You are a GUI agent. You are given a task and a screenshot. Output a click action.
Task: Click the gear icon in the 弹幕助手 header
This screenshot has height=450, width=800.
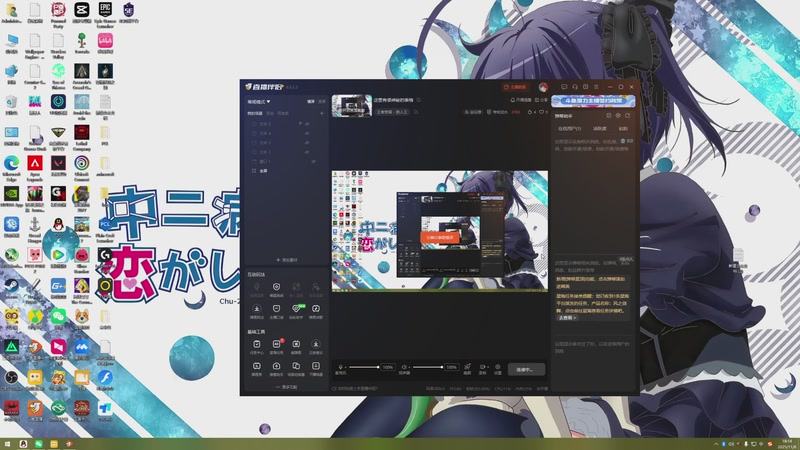coord(618,116)
